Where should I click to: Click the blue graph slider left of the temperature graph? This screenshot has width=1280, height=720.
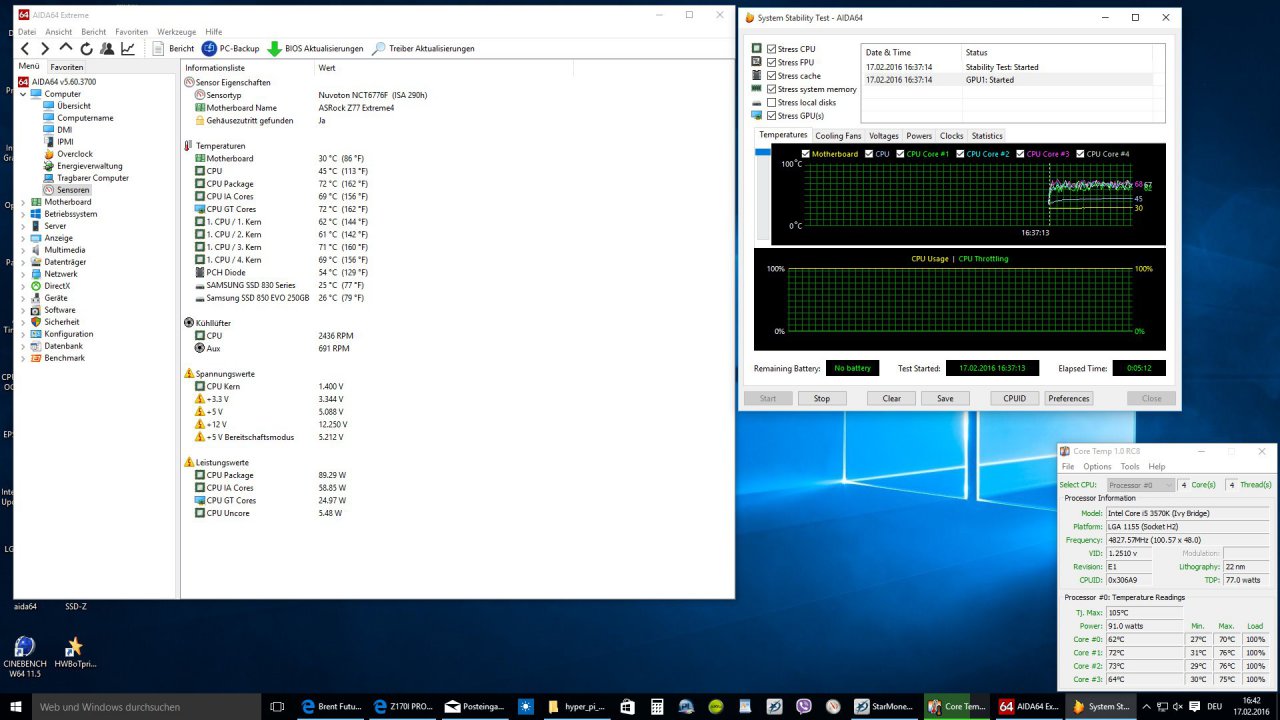point(763,152)
